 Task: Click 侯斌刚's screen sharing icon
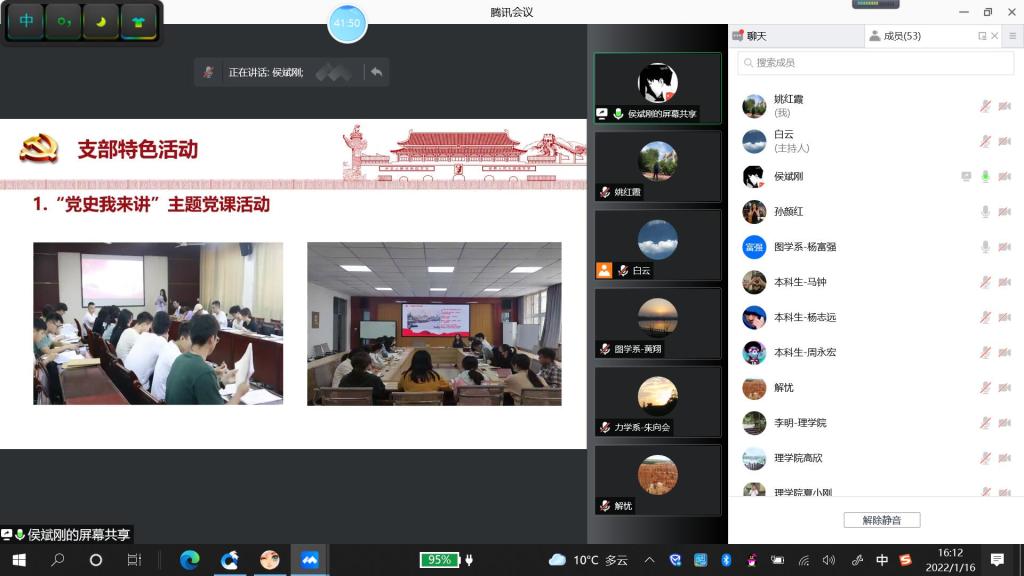point(966,177)
